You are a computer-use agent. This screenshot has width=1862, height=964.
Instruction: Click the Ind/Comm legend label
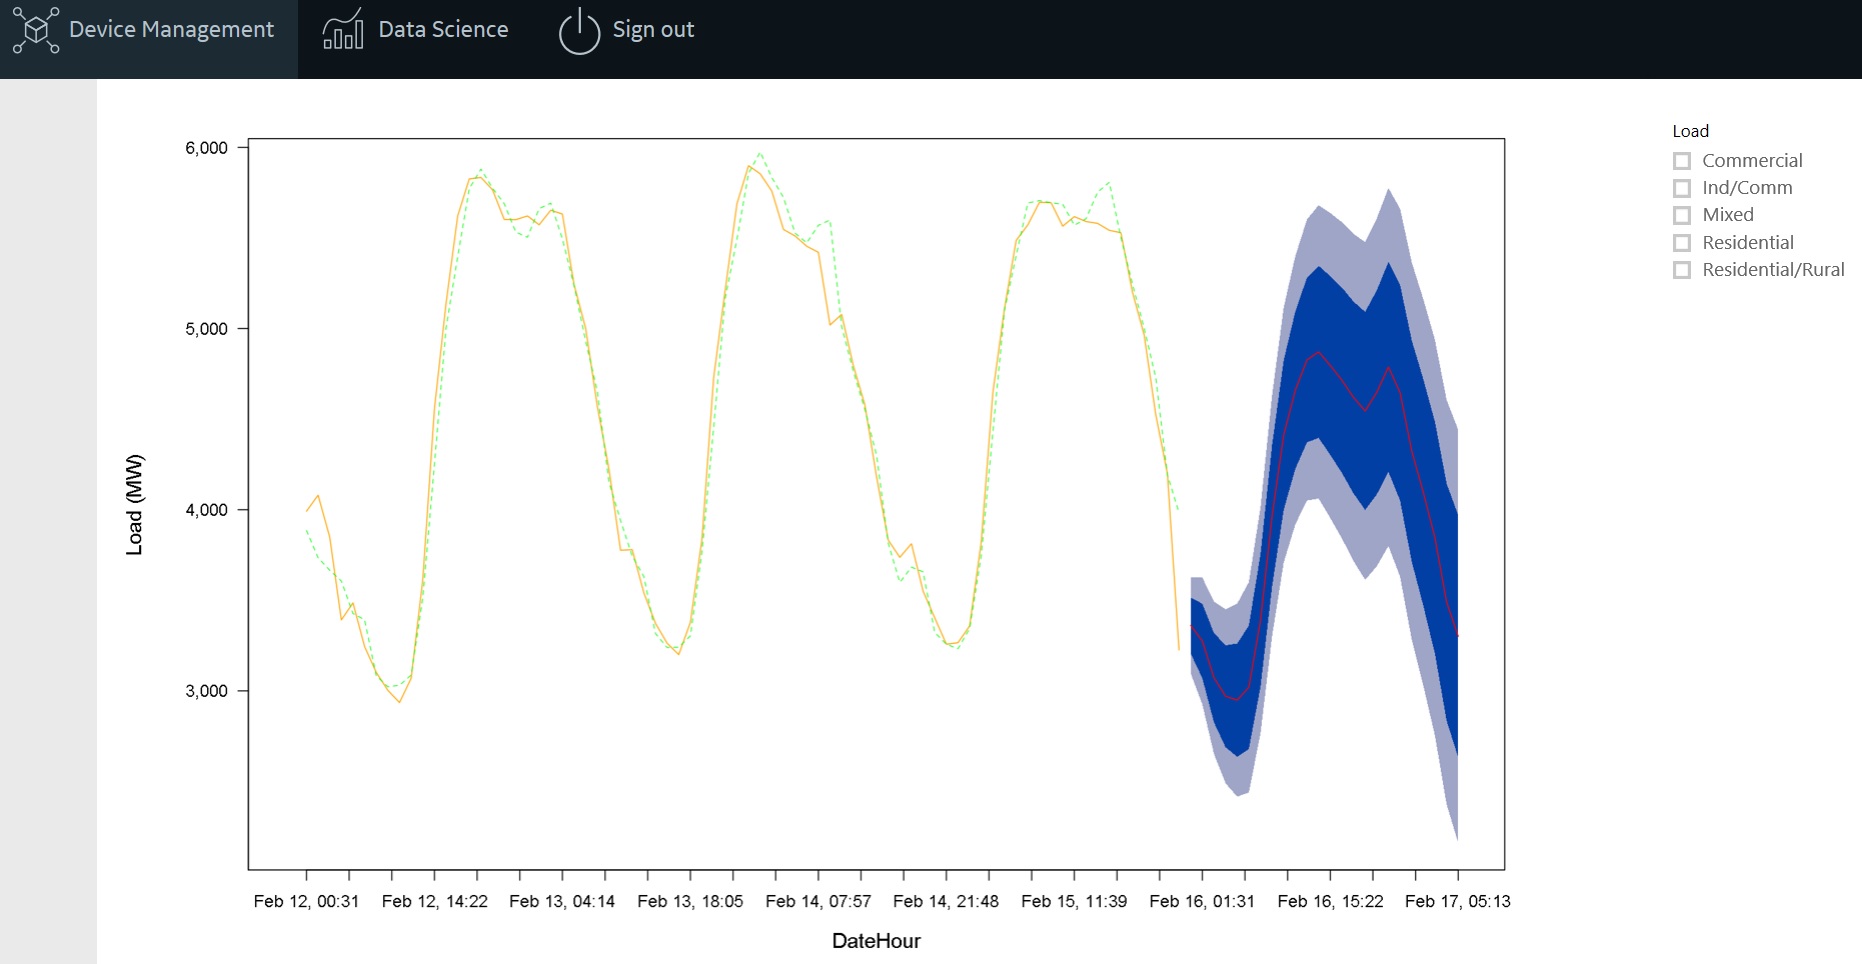coord(1747,188)
